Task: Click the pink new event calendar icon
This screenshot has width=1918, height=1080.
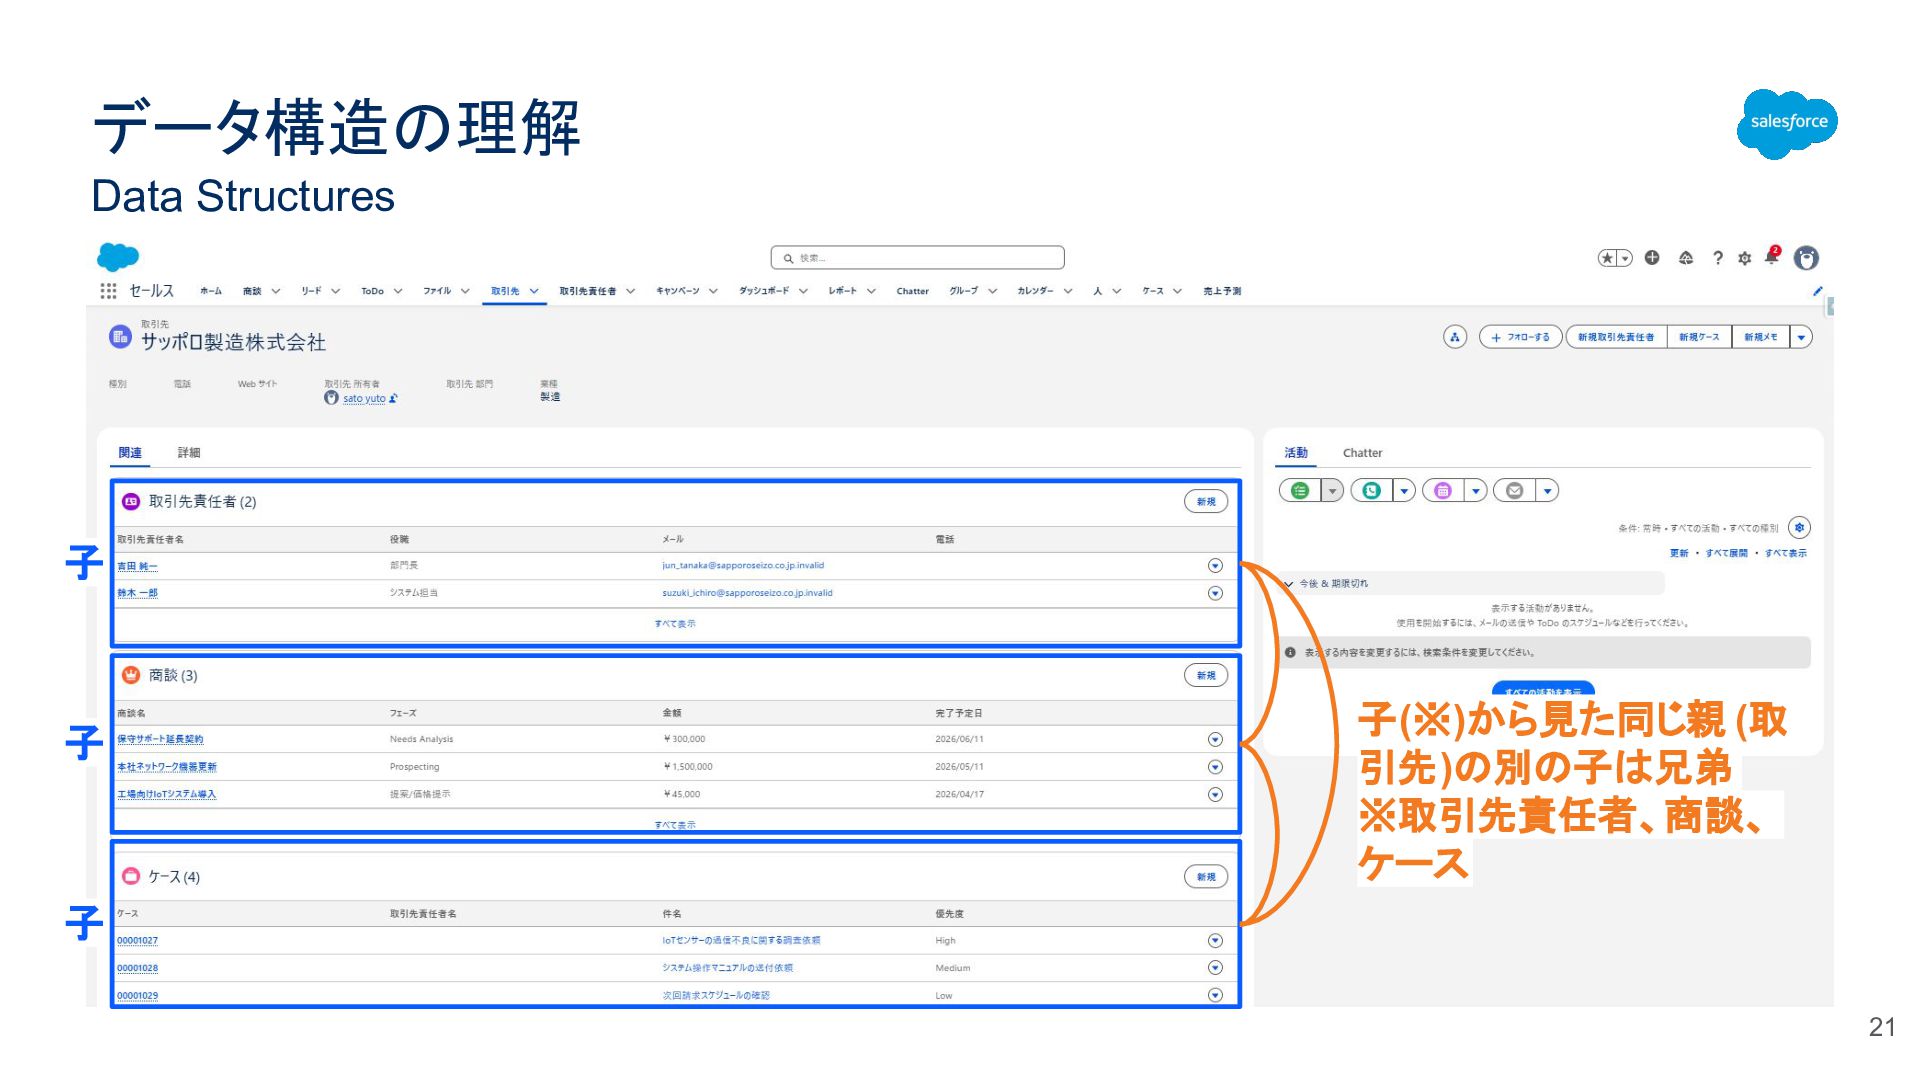Action: click(1442, 491)
